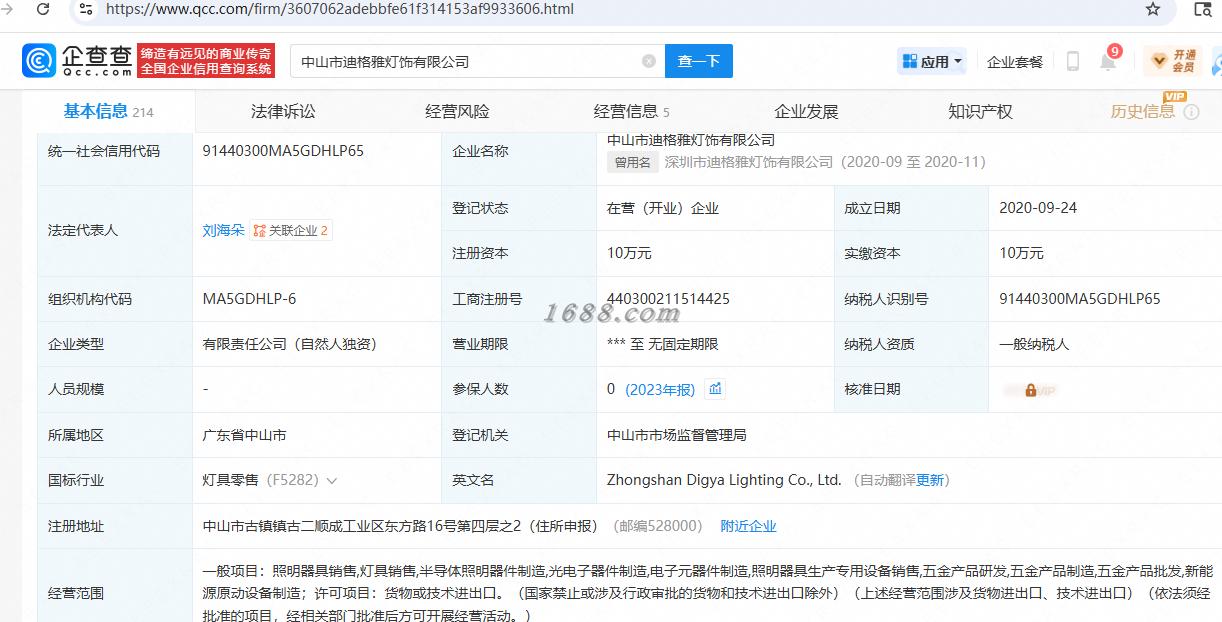Image resolution: width=1222 pixels, height=622 pixels.
Task: Open notifications bell with 9 badge
Action: tap(1109, 60)
